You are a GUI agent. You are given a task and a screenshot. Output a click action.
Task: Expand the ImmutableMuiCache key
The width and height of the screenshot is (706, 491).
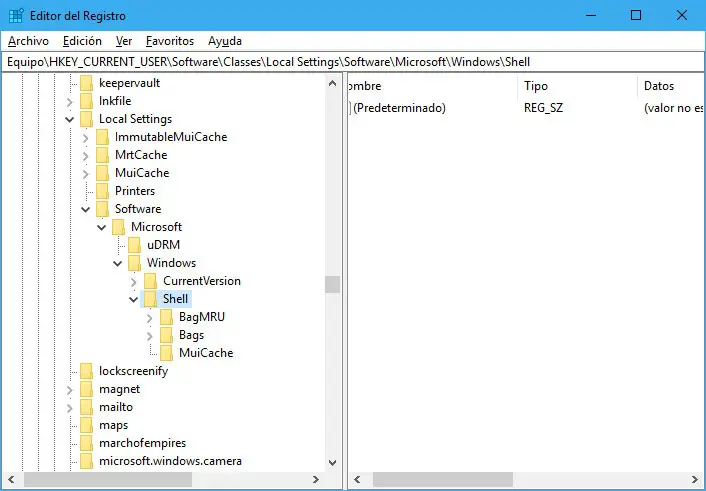(x=86, y=138)
